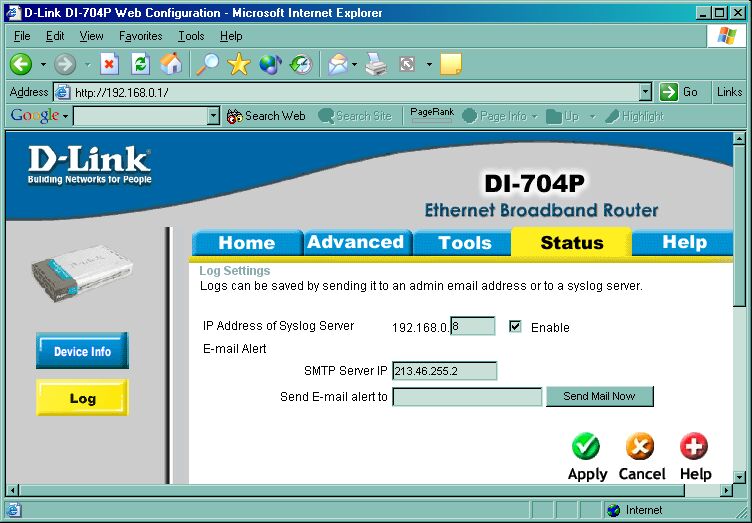This screenshot has width=752, height=523.
Task: Click the Google toolbar logo
Action: pos(35,116)
